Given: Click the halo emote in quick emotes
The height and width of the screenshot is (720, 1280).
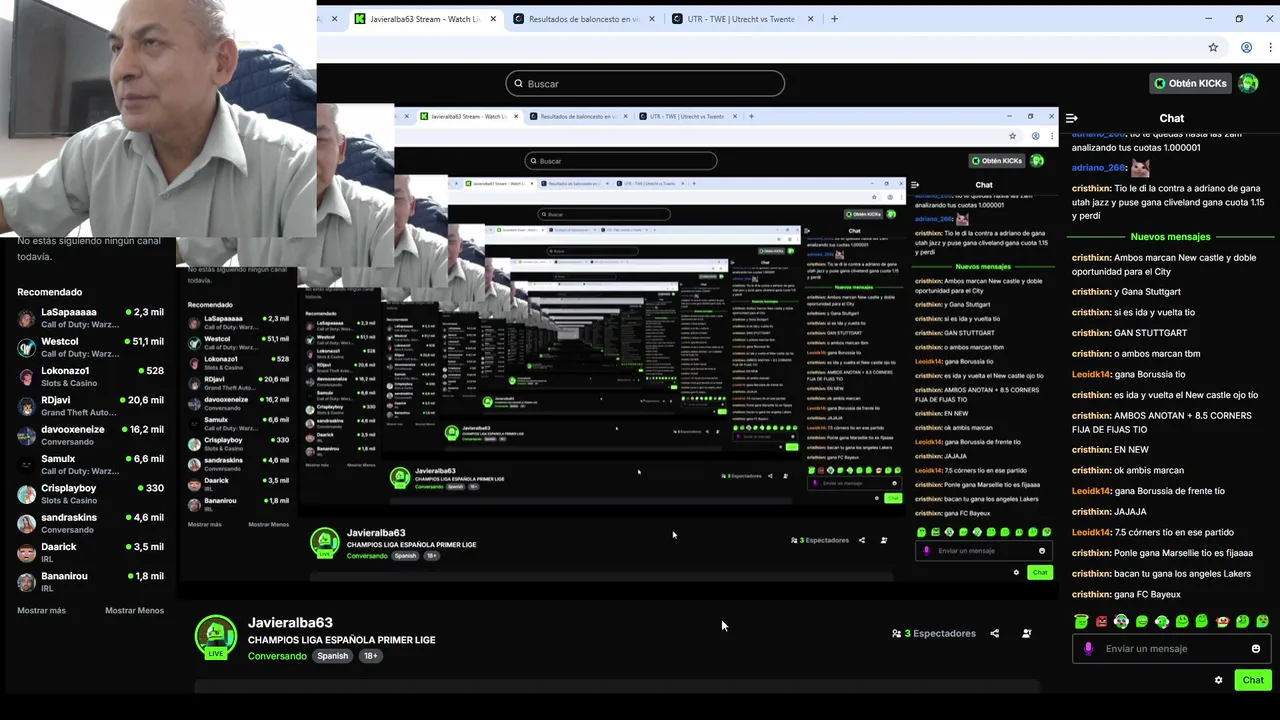Looking at the screenshot, I should click(x=1081, y=621).
